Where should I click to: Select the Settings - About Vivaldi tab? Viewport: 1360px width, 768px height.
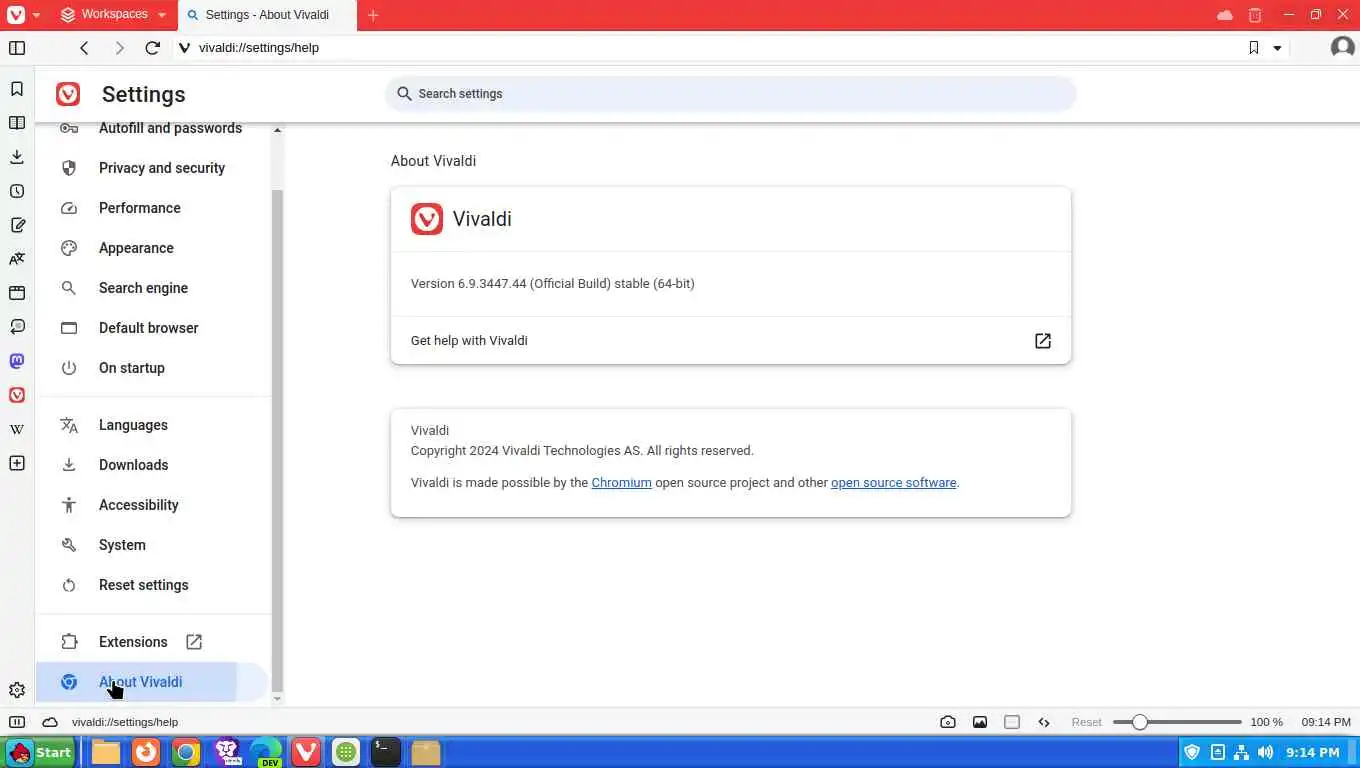click(267, 15)
